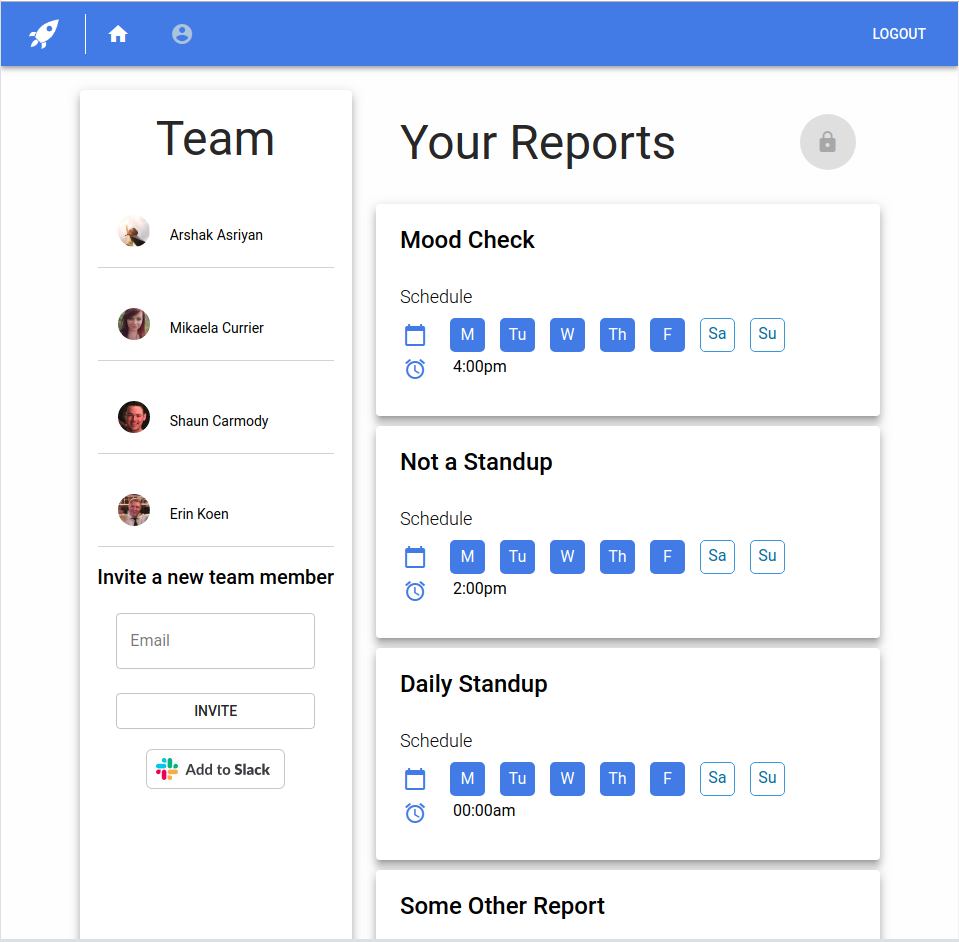
Task: Click the lock icon beside Your Reports
Action: 827,142
